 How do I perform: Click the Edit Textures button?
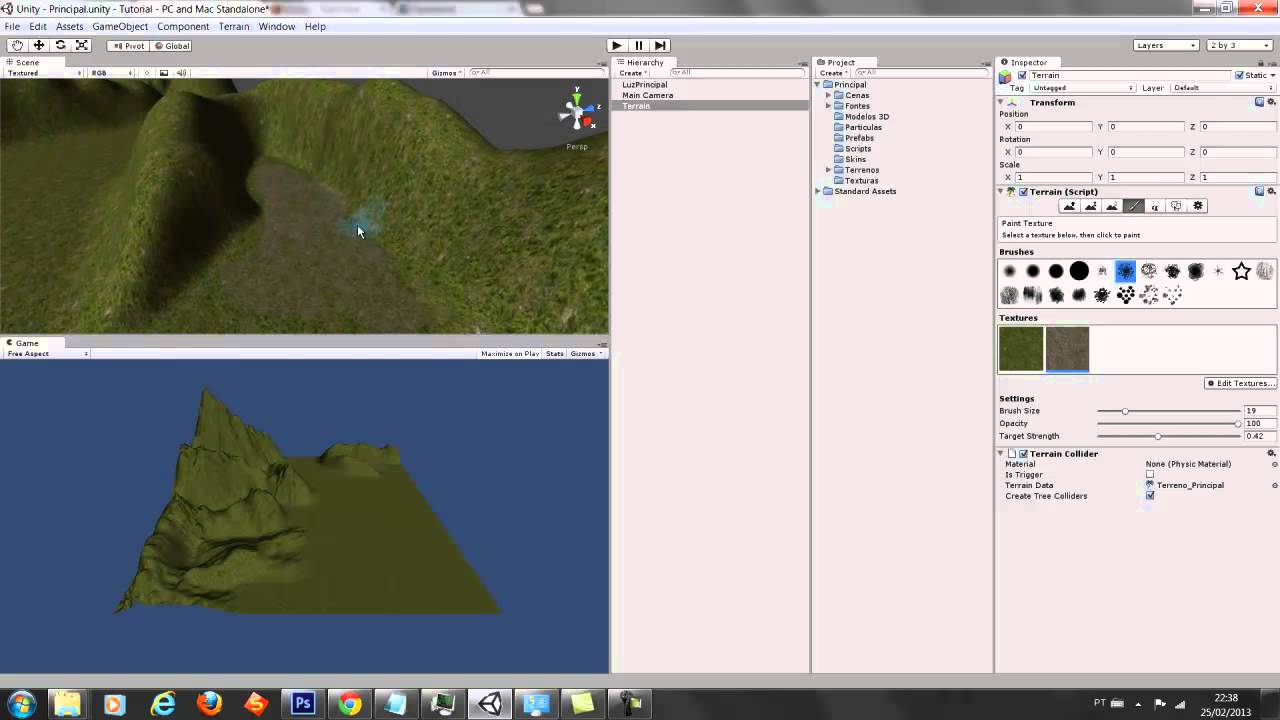pyautogui.click(x=1240, y=383)
